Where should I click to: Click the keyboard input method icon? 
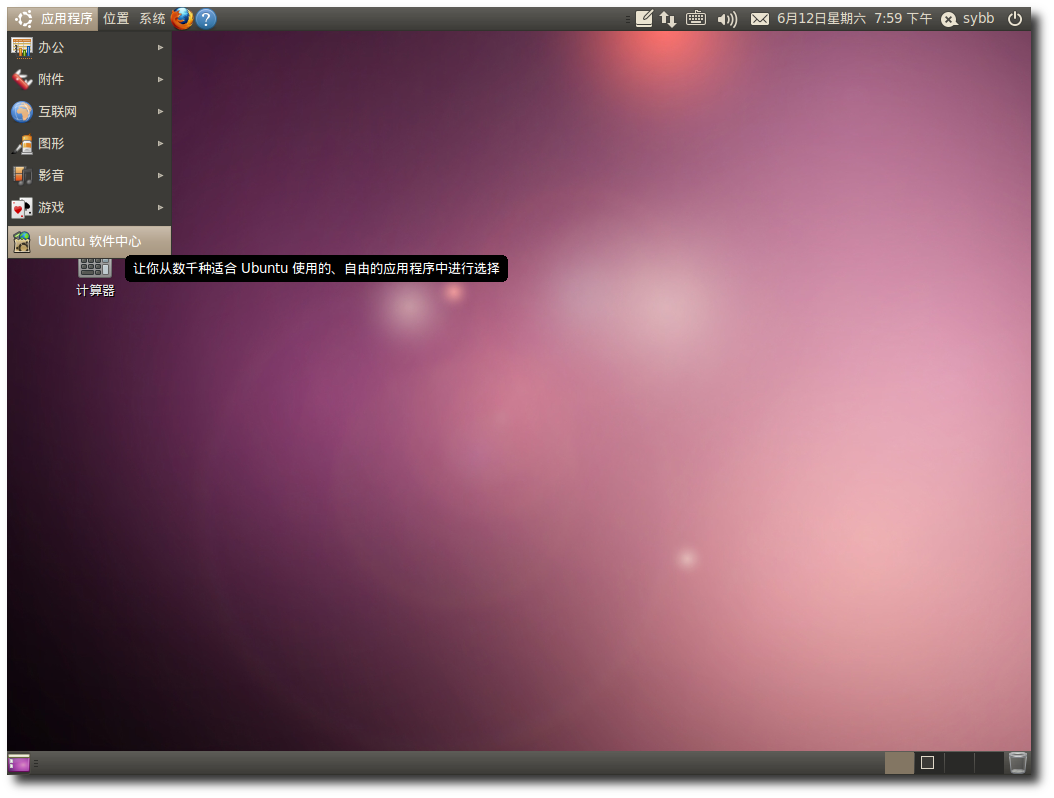pyautogui.click(x=696, y=19)
